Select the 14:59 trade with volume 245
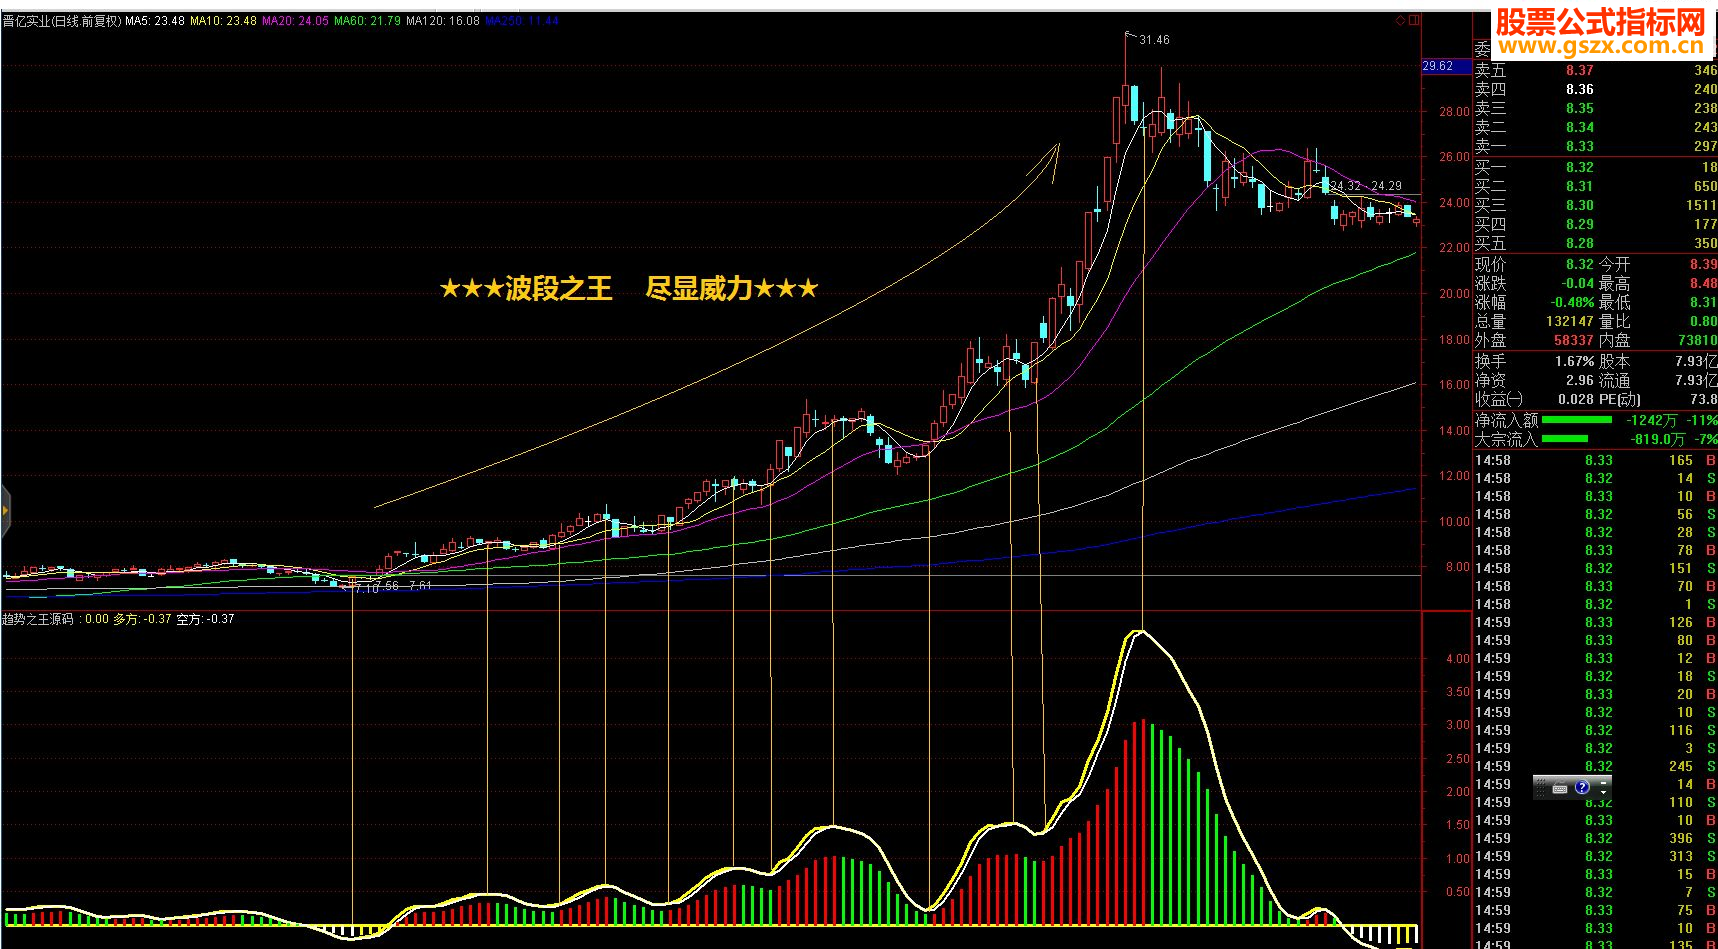The image size is (1718, 949). coord(1595,766)
